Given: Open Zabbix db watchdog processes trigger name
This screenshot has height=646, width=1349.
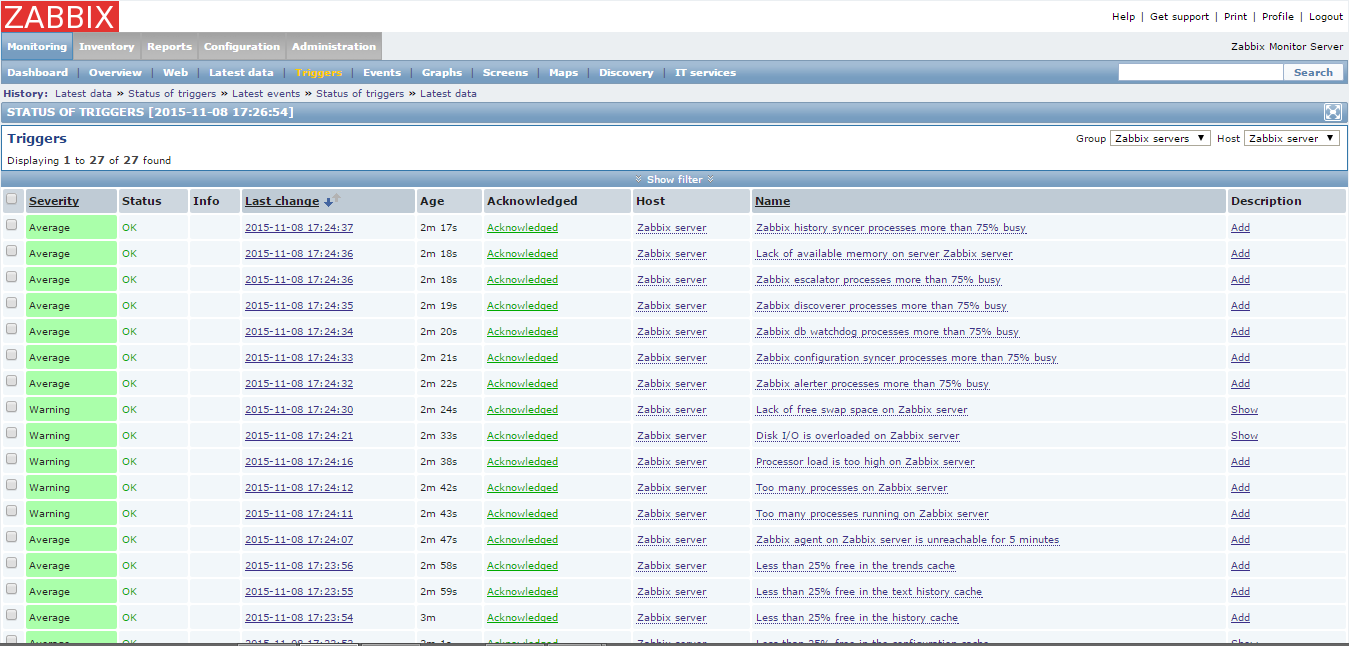Looking at the screenshot, I should click(887, 332).
